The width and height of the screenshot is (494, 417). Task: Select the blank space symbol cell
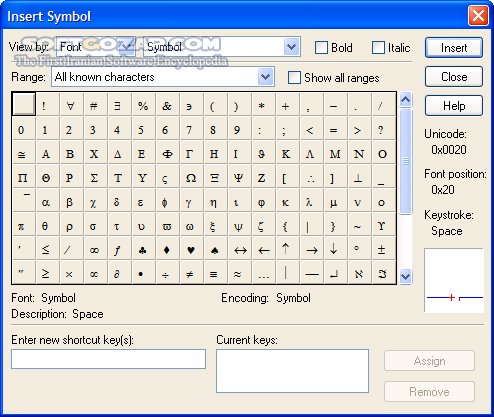point(24,104)
